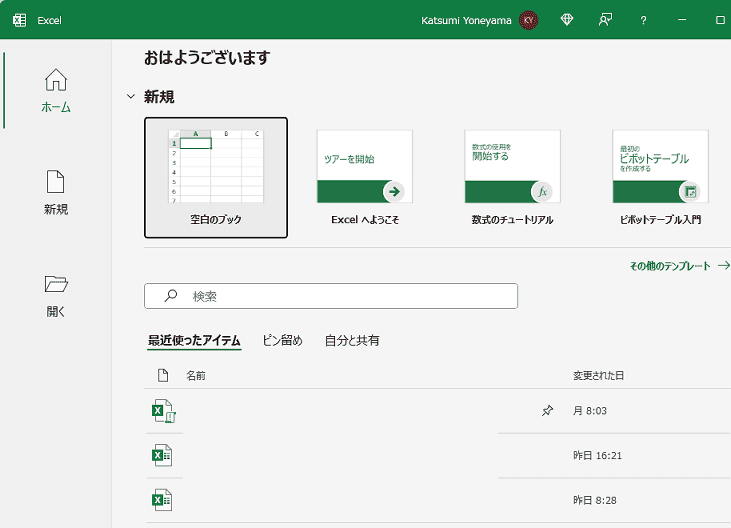The image size is (731, 528).
Task: Open the file icon in the 月 8:03 row
Action: 164,411
